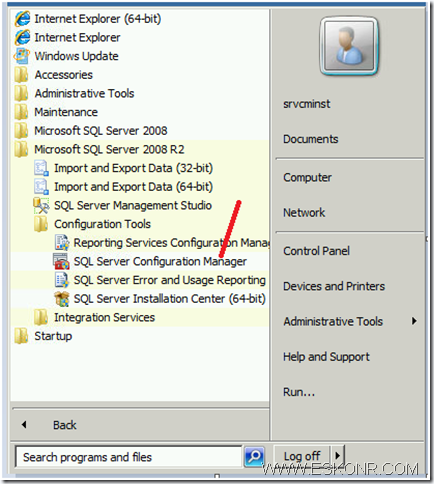Viewport: 434px width, 484px height.
Task: Click the Internet Explorer (64-bit) icon
Action: tap(22, 19)
